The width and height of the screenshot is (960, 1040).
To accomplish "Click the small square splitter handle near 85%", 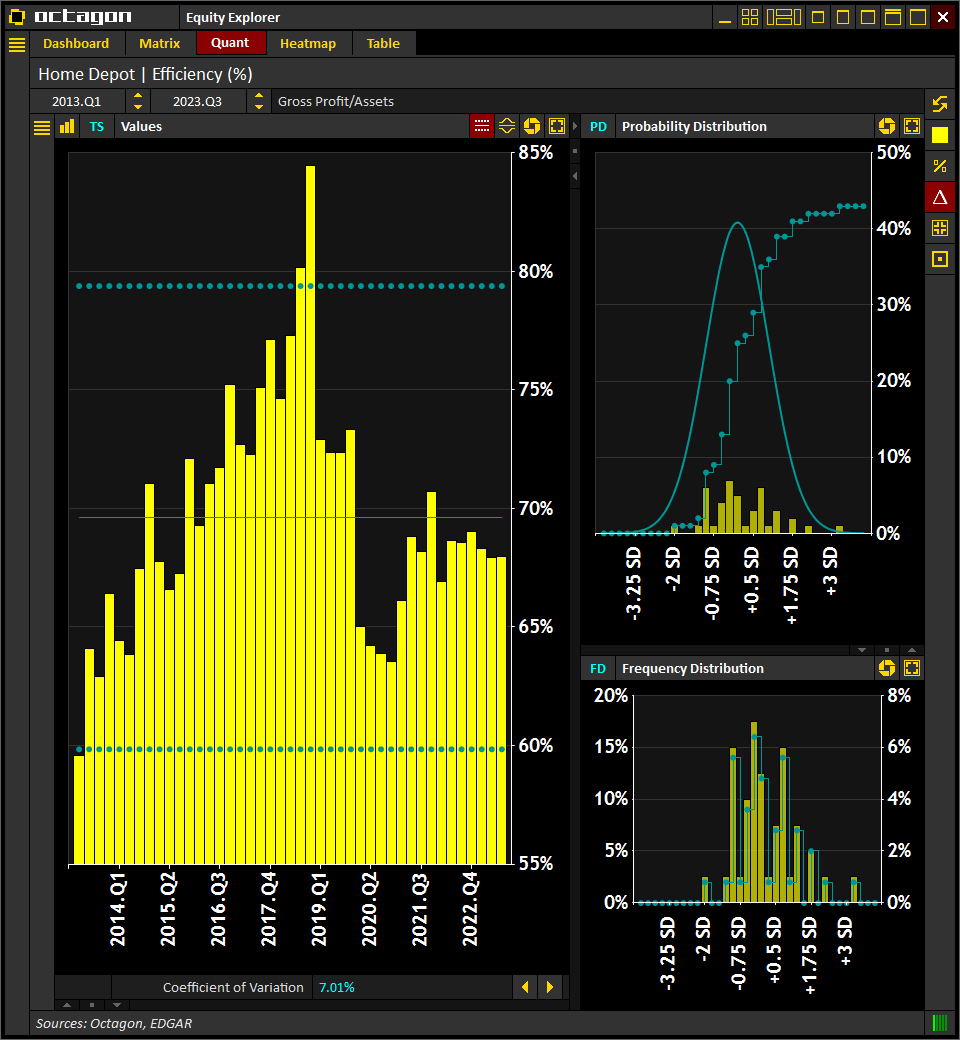I will tap(575, 151).
